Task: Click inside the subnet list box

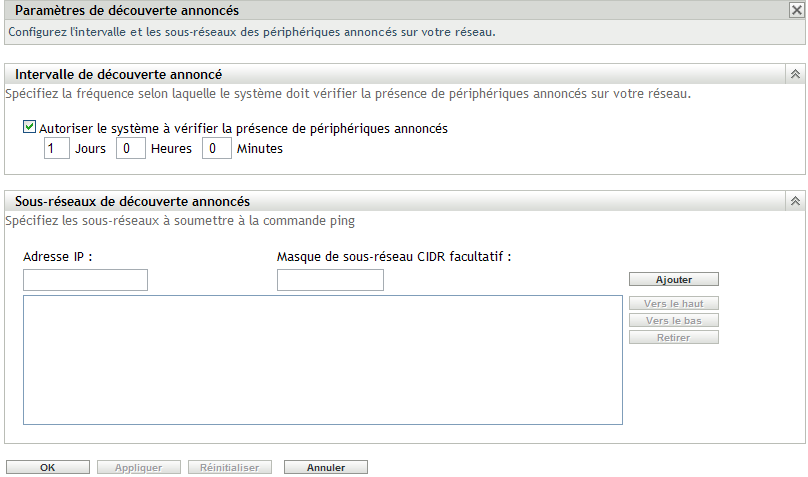Action: pyautogui.click(x=322, y=360)
